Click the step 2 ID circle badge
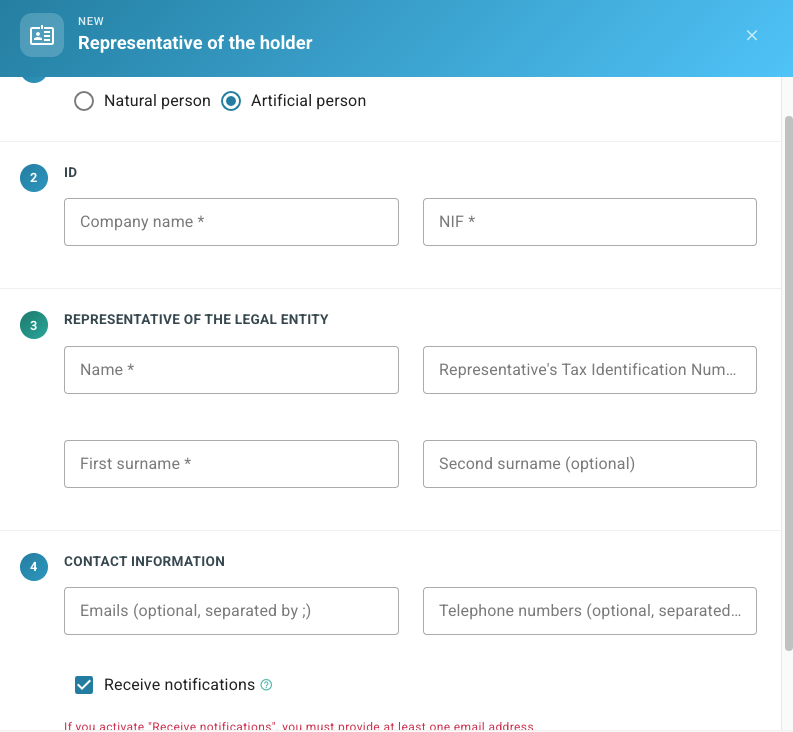793x732 pixels. click(x=34, y=178)
